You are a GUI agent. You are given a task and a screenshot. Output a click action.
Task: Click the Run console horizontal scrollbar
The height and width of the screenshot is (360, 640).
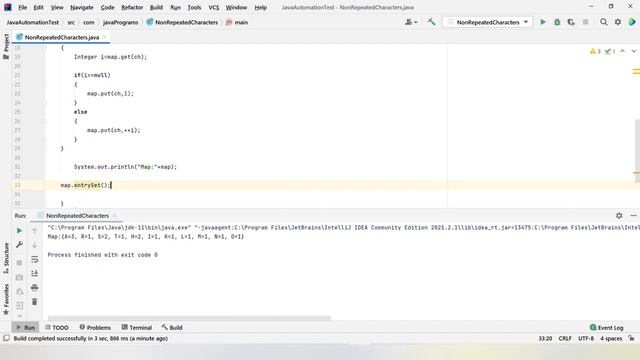click(189, 318)
